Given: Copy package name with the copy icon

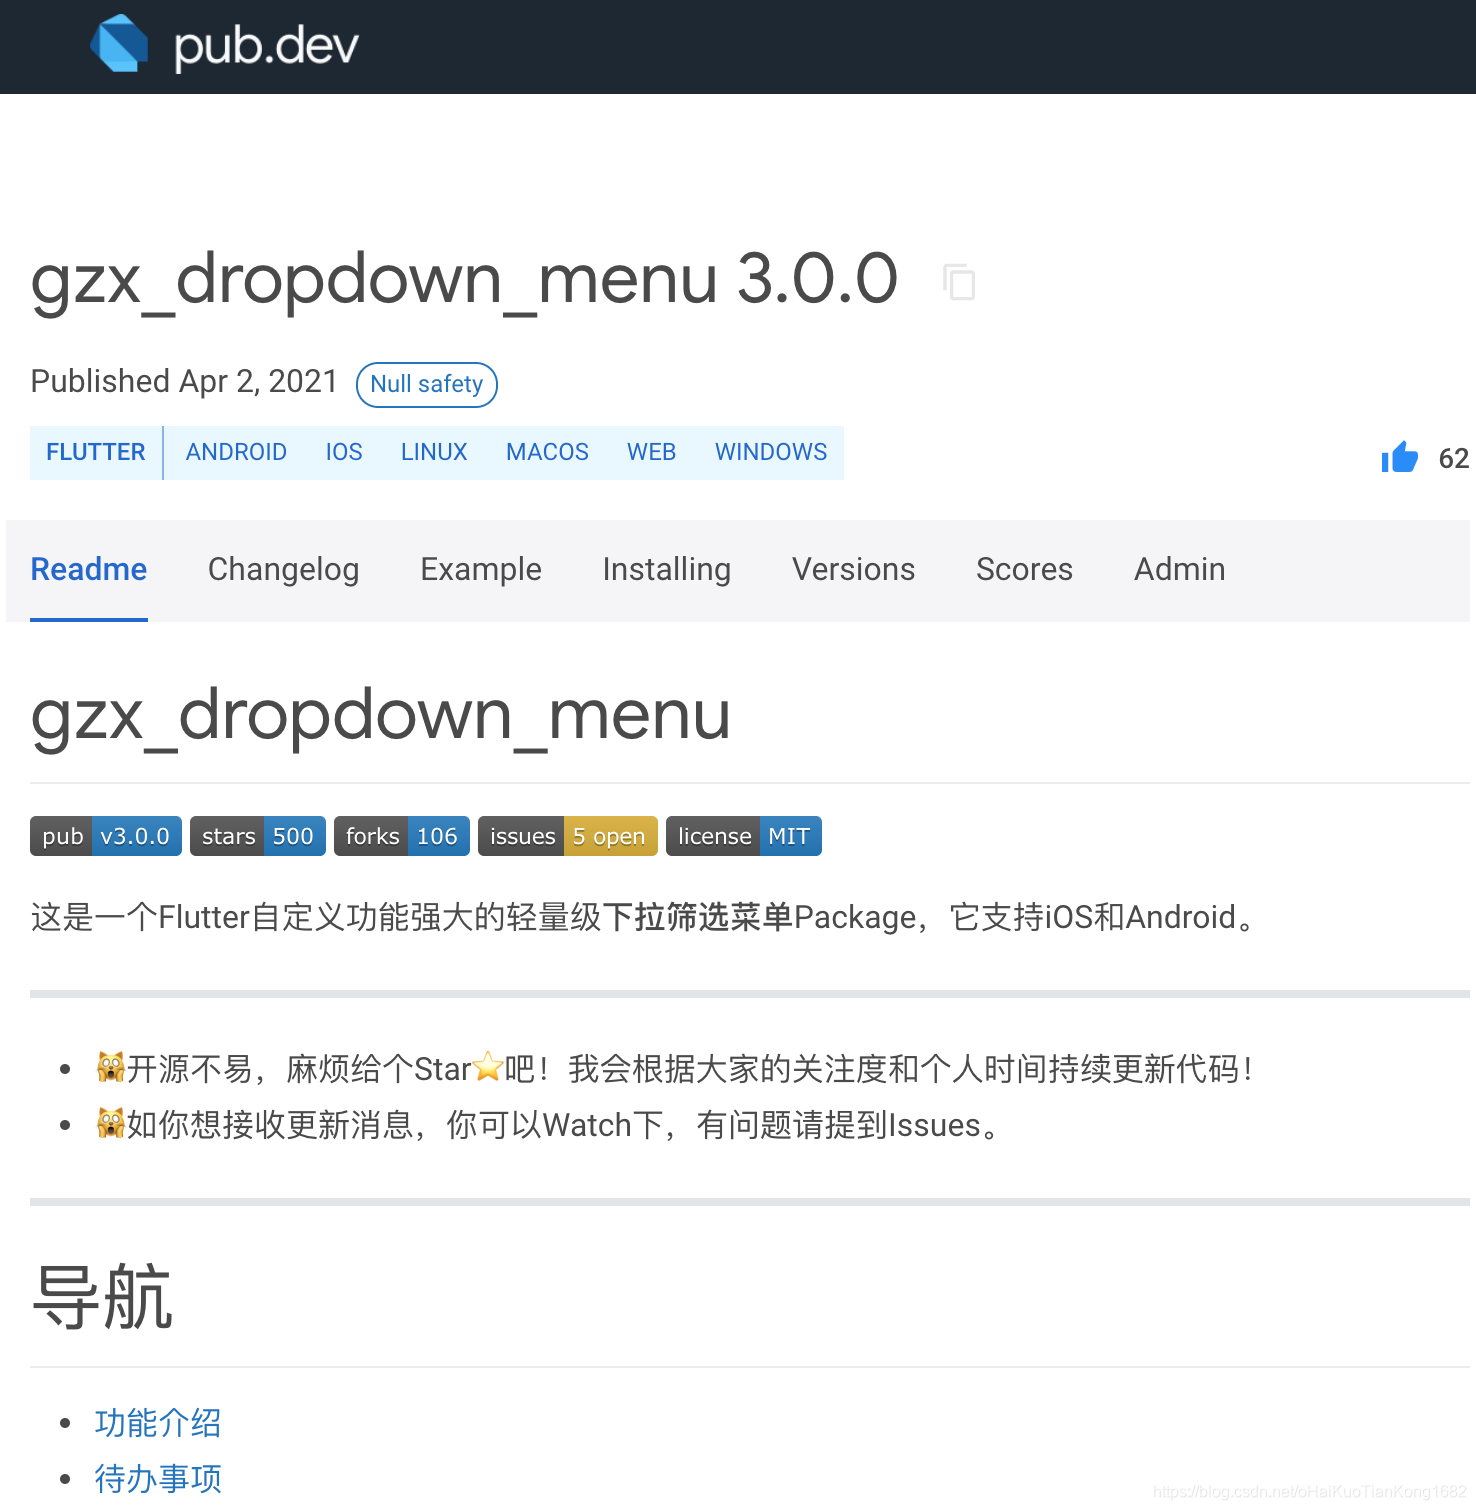Looking at the screenshot, I should click(x=959, y=282).
